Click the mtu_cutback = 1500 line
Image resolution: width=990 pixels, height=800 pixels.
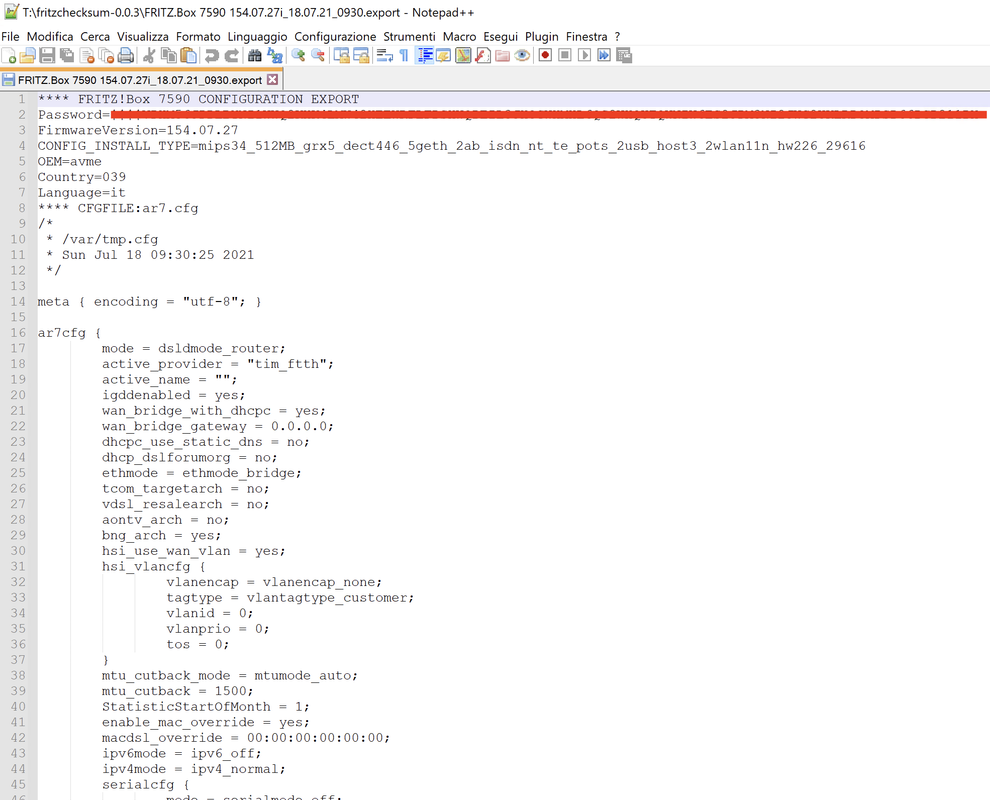178,691
